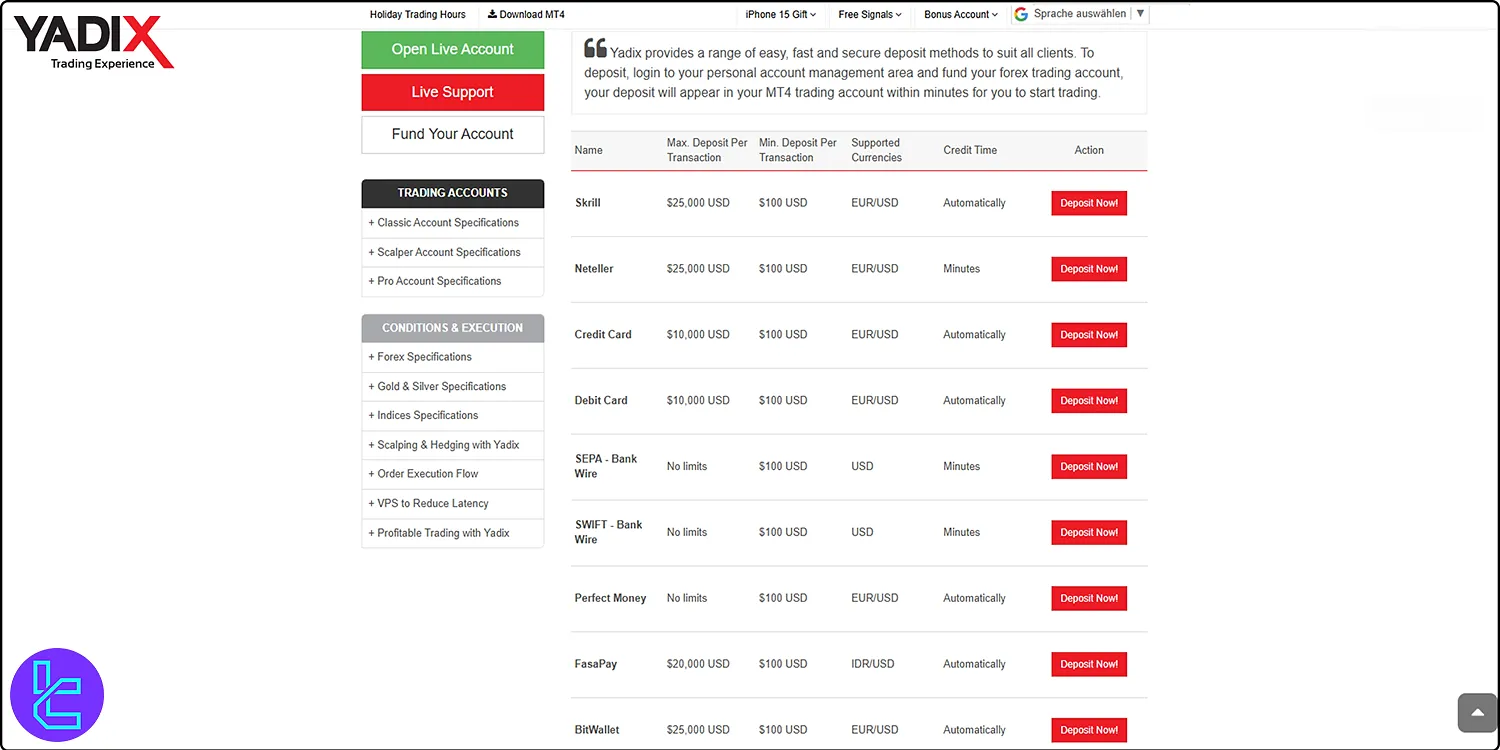Expand the Bonus Account menu
Screen dimensions: 1500x750
coord(961,15)
